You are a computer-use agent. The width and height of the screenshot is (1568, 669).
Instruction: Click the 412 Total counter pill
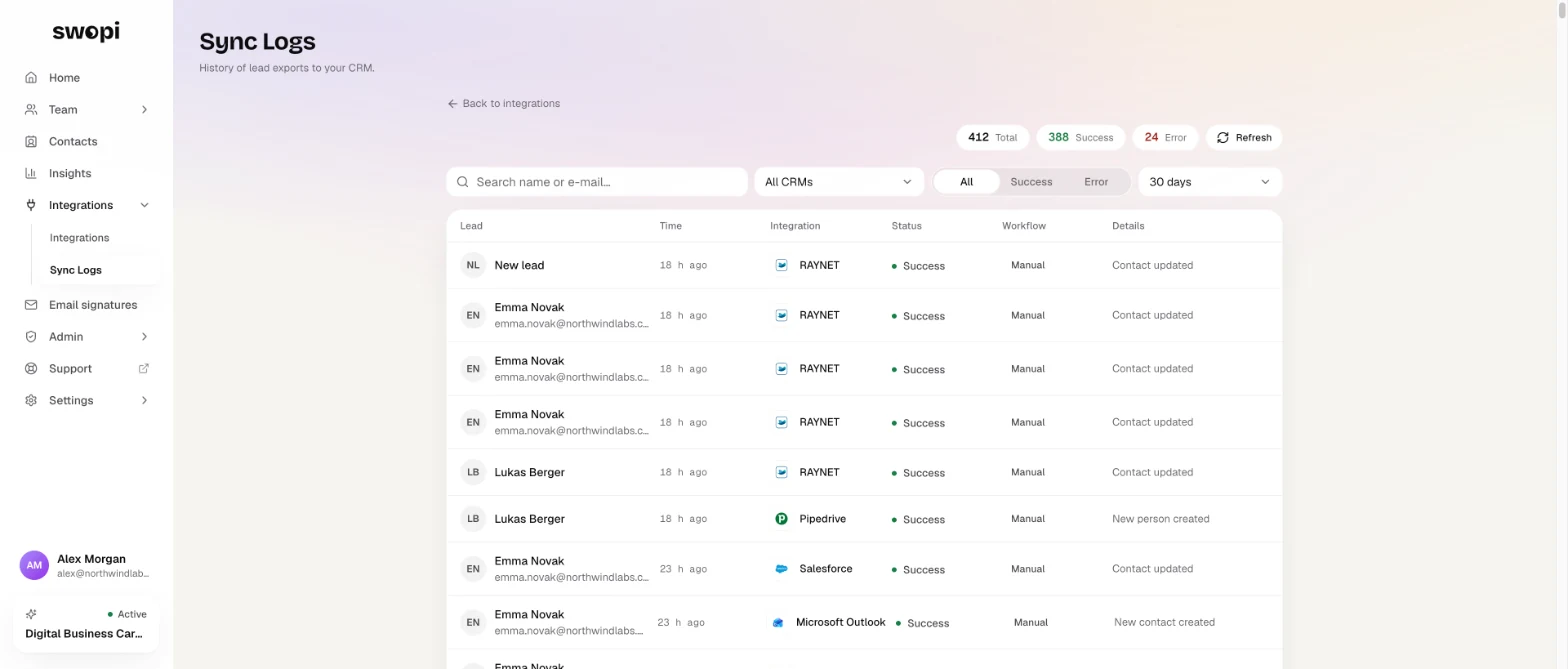click(x=992, y=138)
